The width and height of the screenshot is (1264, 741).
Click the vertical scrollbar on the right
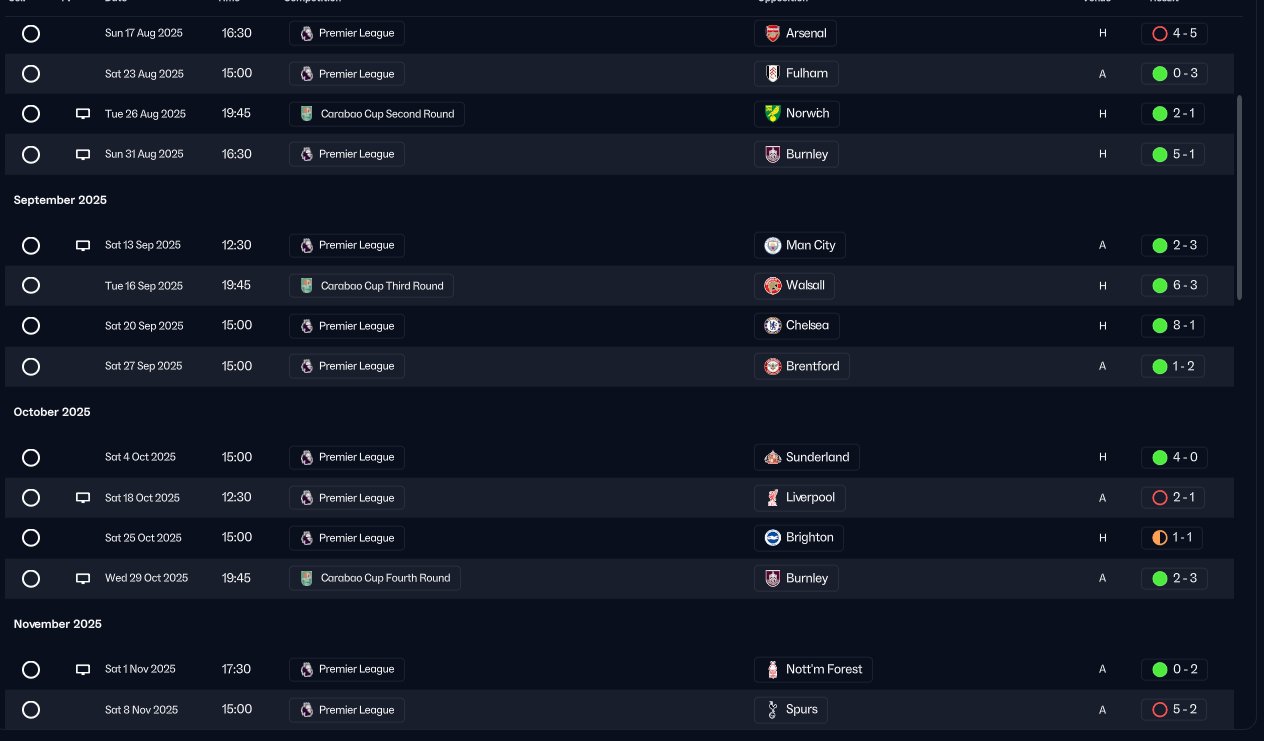coord(1240,197)
